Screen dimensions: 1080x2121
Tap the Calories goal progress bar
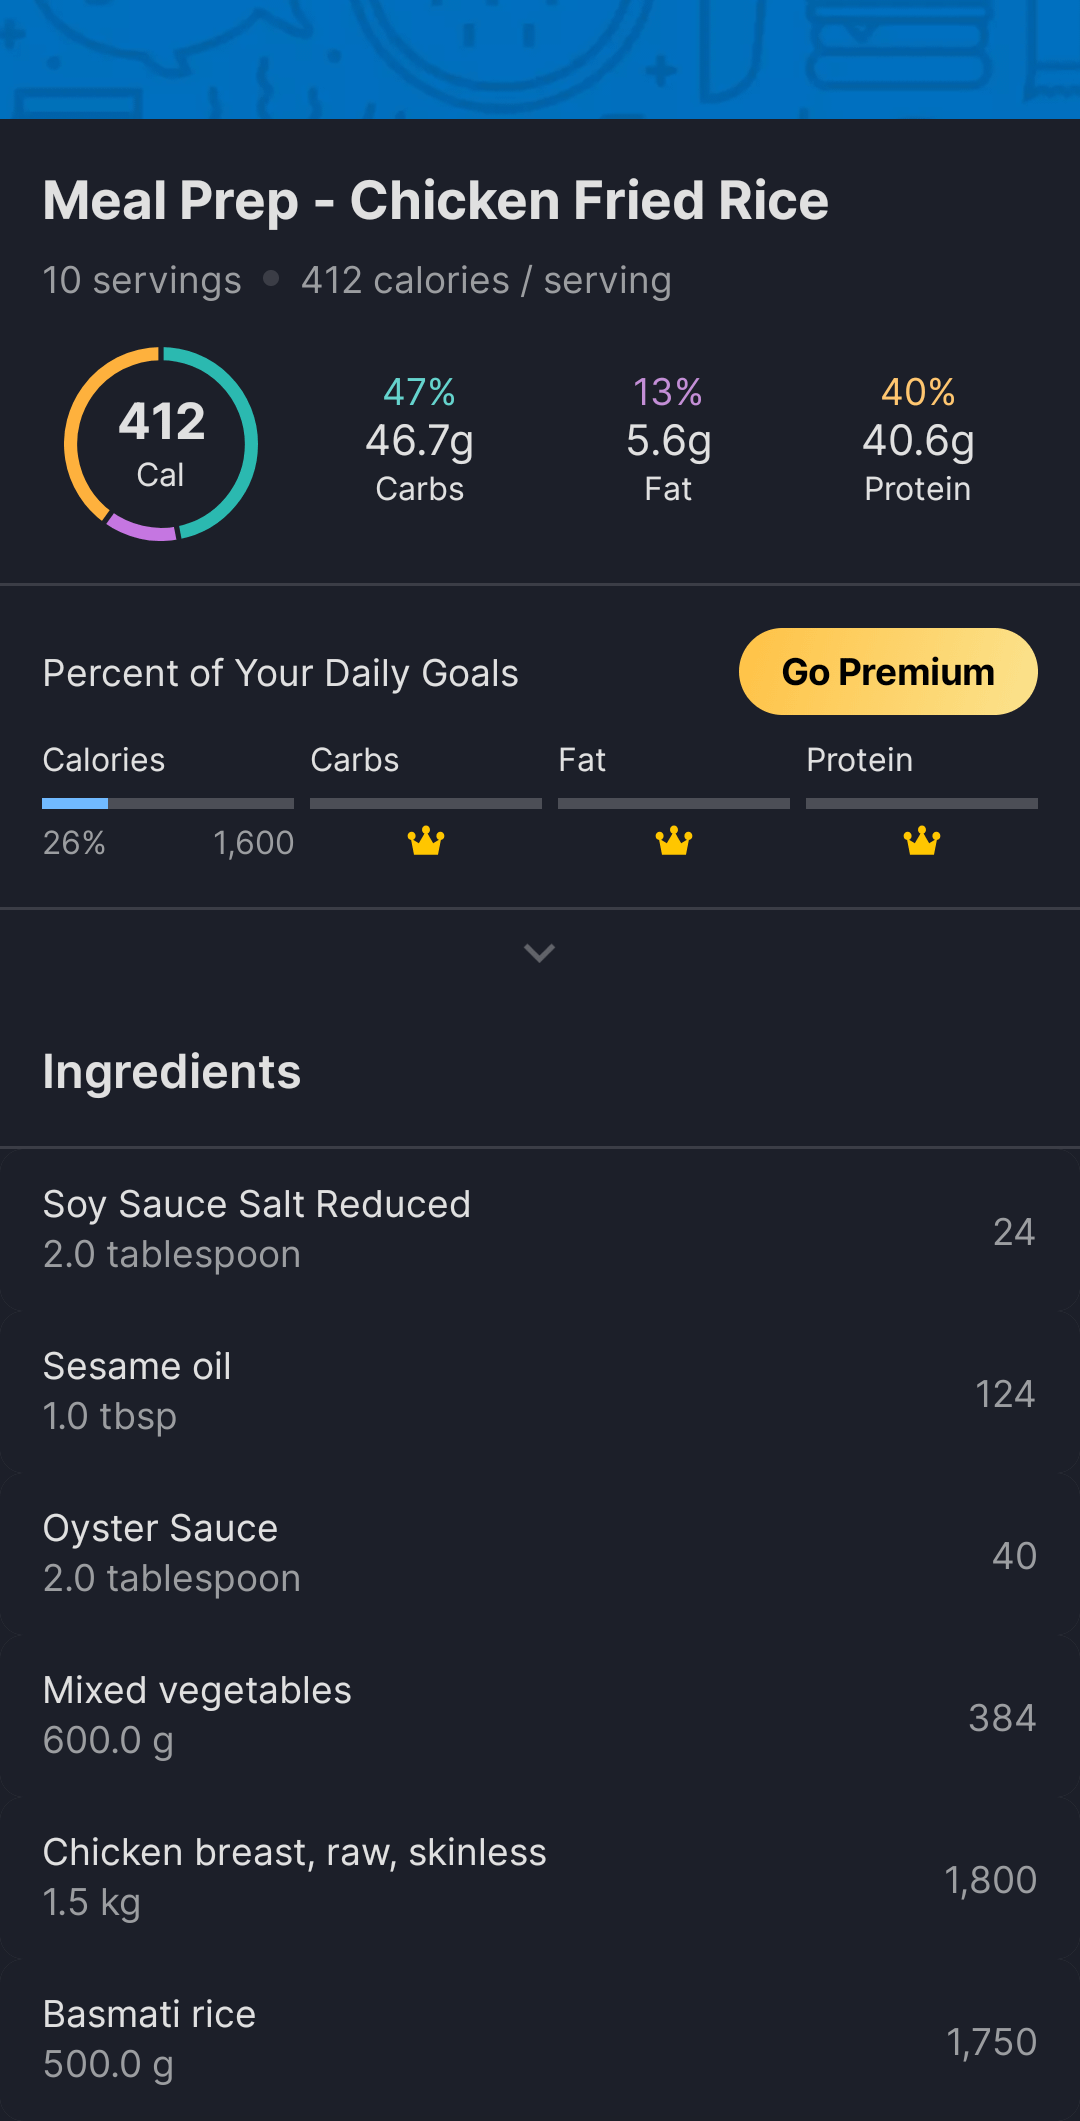[x=167, y=804]
